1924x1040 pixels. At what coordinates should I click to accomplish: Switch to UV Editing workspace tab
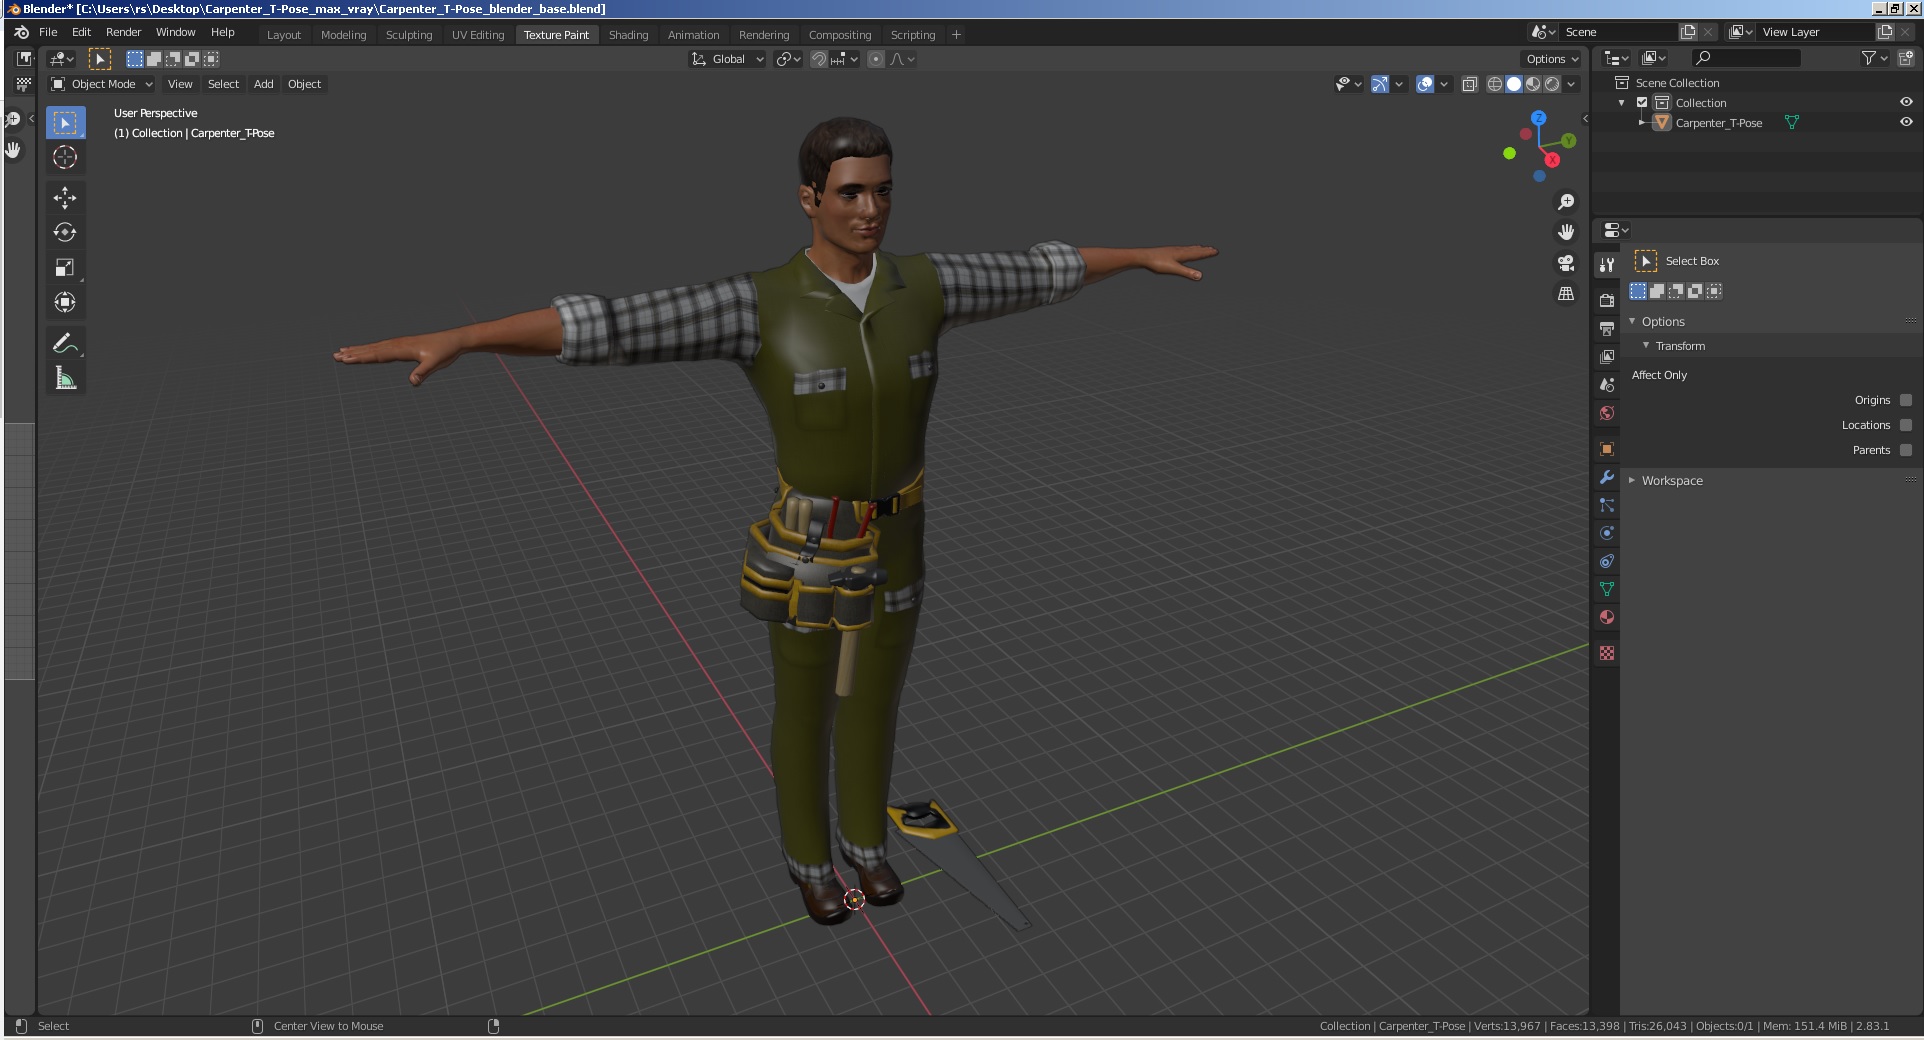pyautogui.click(x=478, y=35)
